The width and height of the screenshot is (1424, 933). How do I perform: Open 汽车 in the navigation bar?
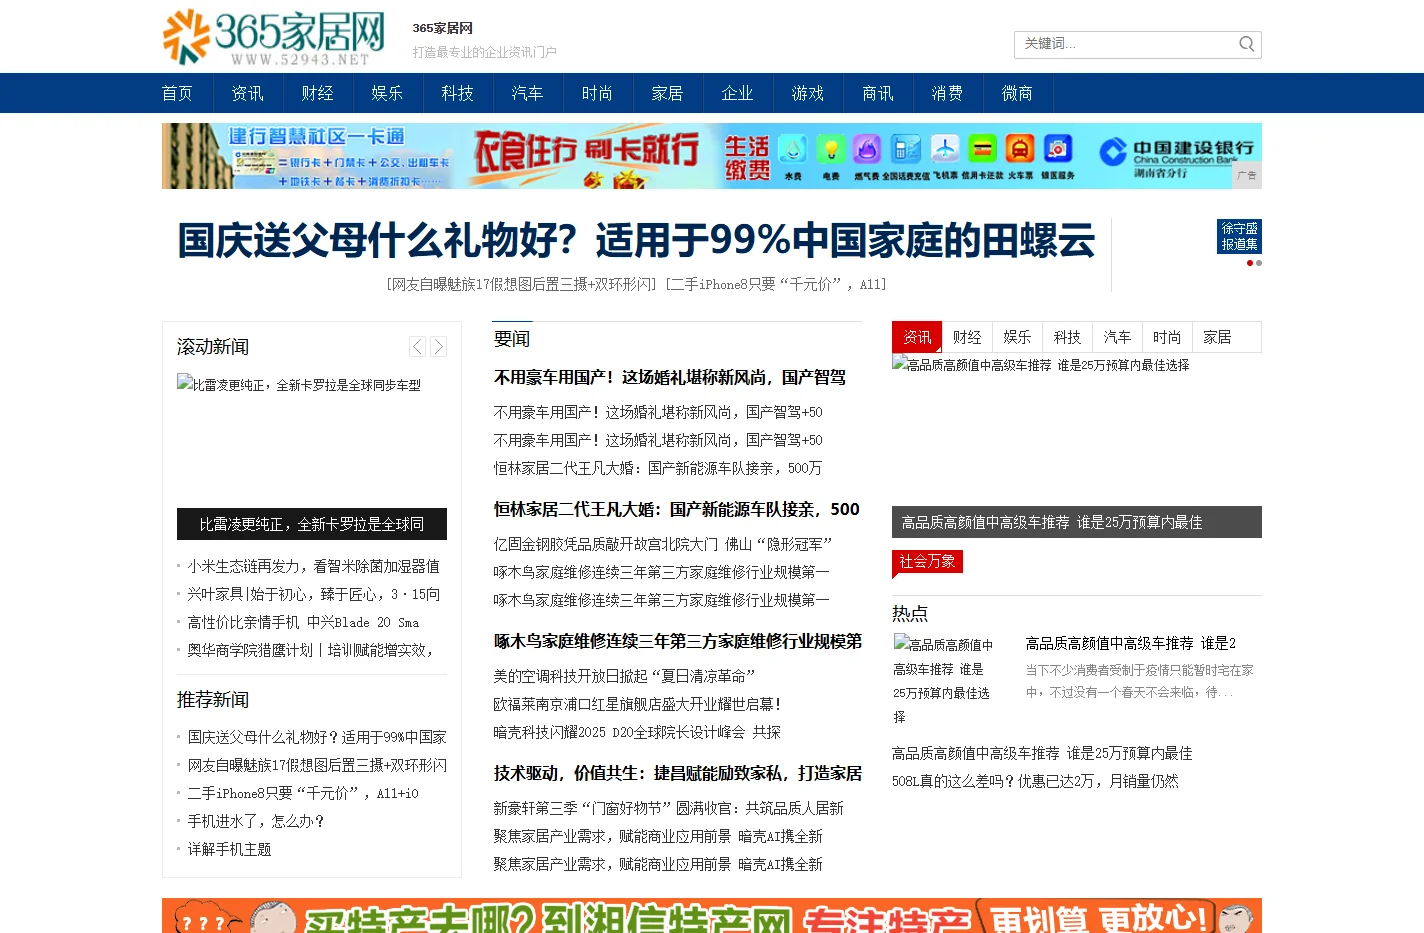click(527, 93)
